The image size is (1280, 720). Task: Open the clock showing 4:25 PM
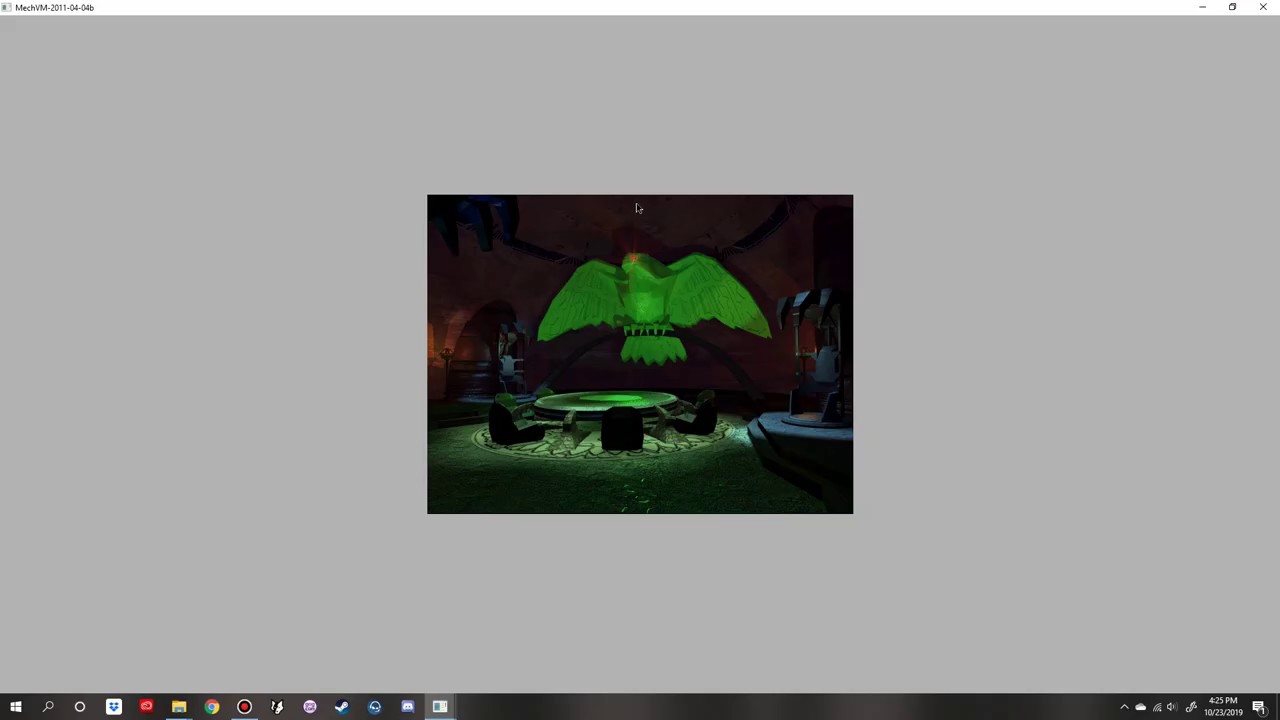pos(1223,707)
